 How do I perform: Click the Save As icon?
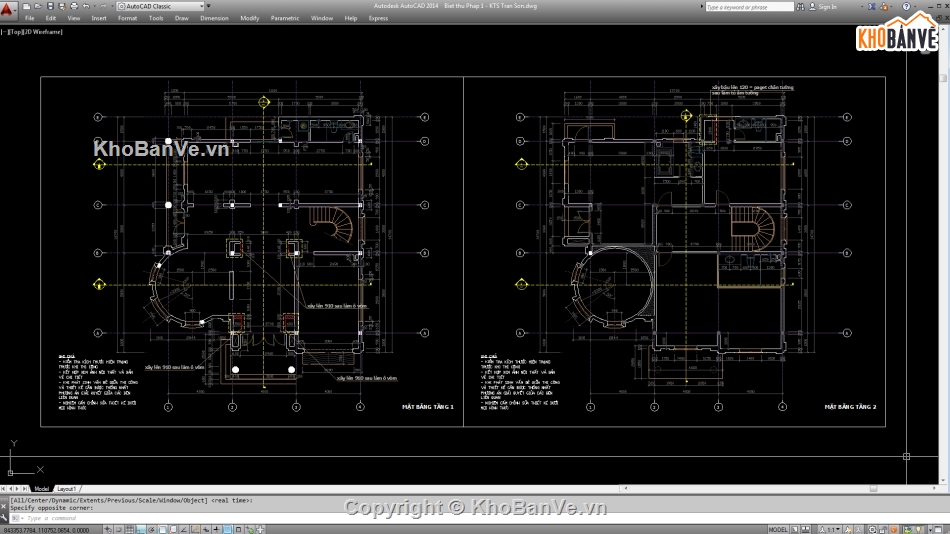[x=62, y=6]
